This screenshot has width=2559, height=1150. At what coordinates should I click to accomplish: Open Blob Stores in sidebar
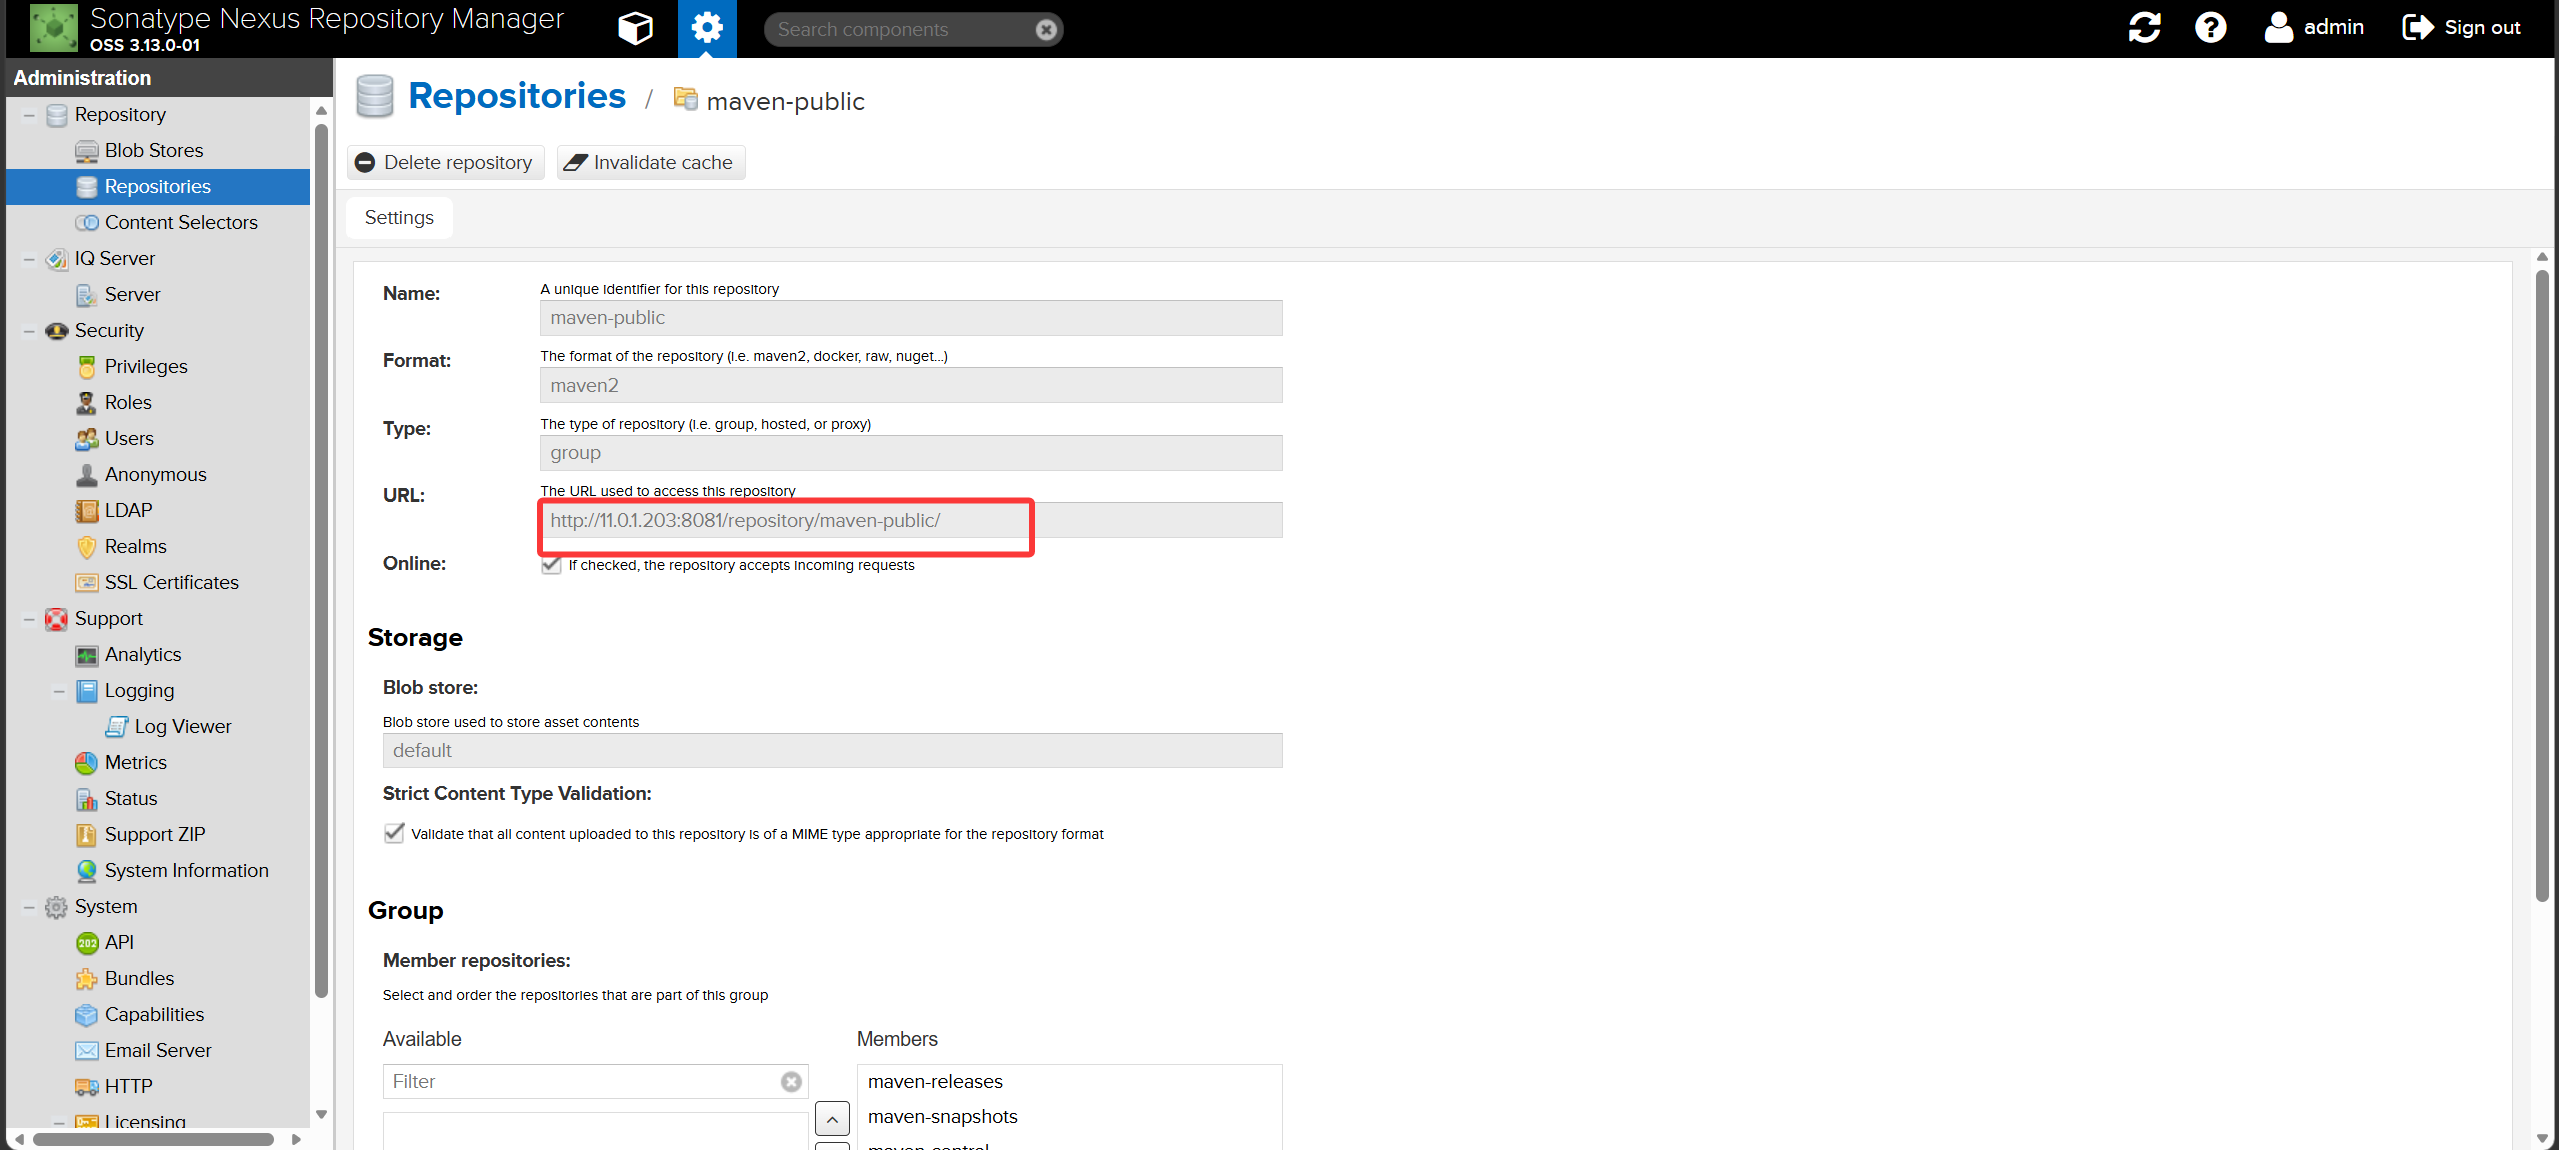[x=153, y=150]
